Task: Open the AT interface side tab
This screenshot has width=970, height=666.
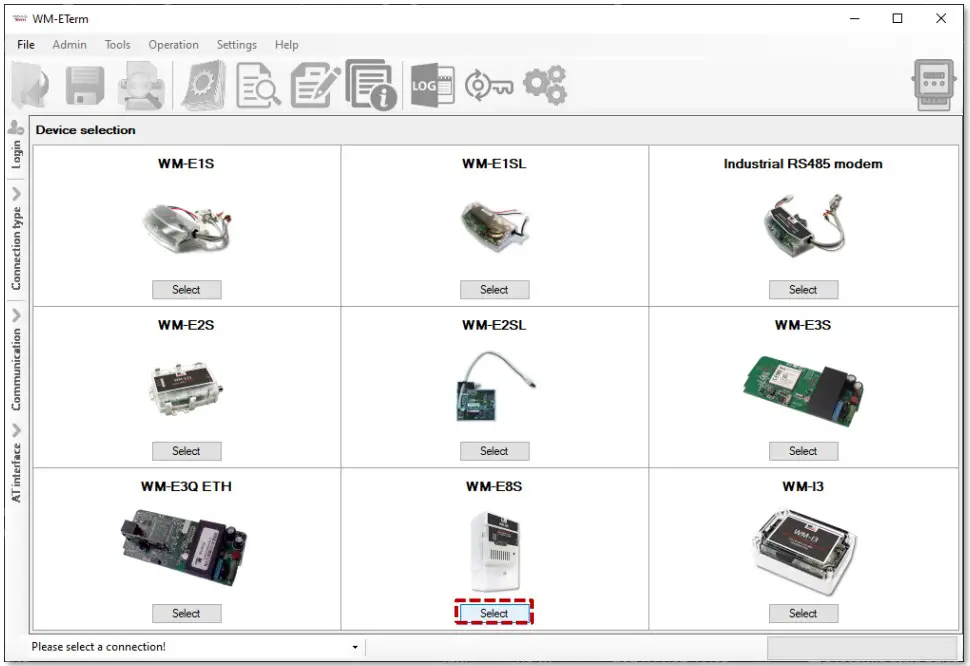Action: (16, 472)
